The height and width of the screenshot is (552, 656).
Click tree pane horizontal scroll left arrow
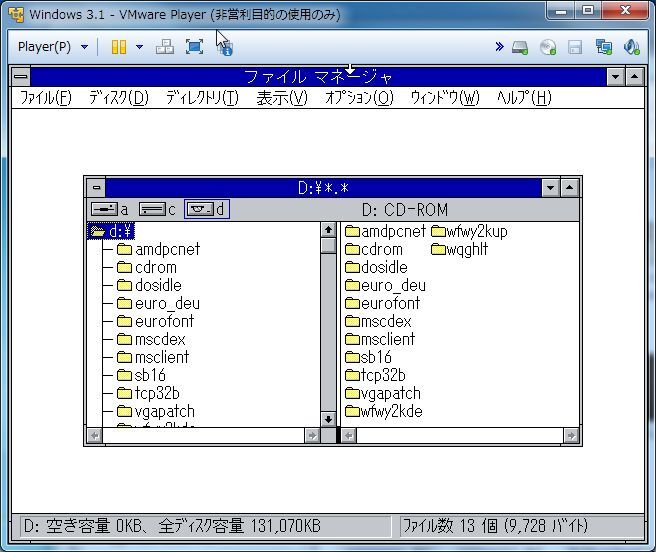pos(95,436)
